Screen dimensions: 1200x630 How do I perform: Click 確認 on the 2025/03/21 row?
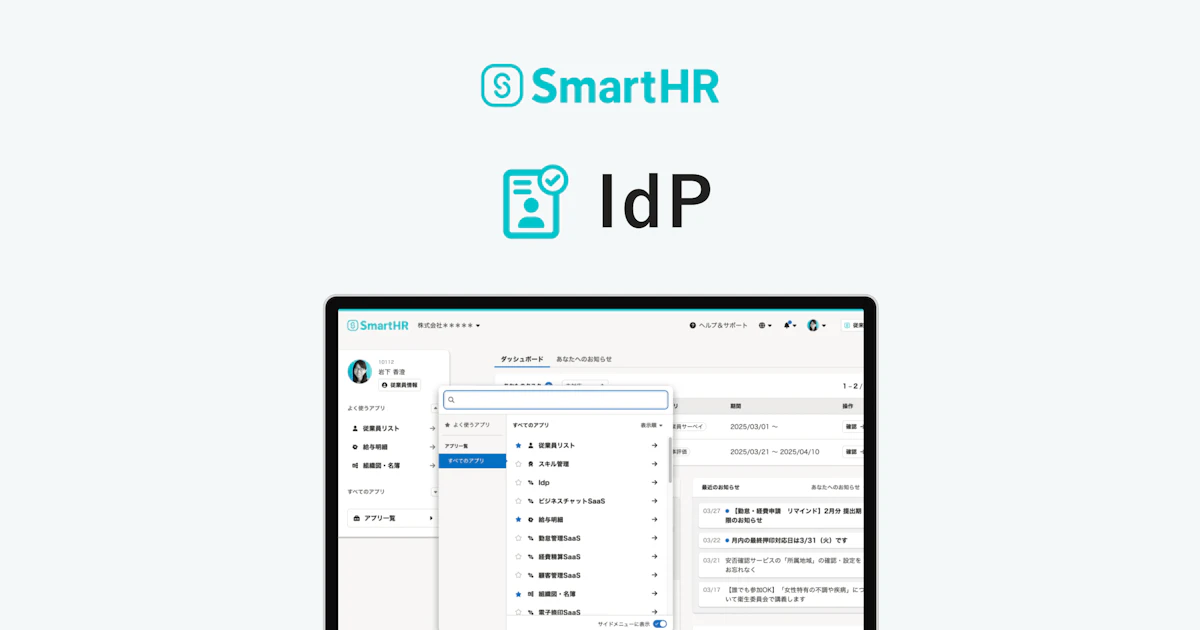click(851, 452)
